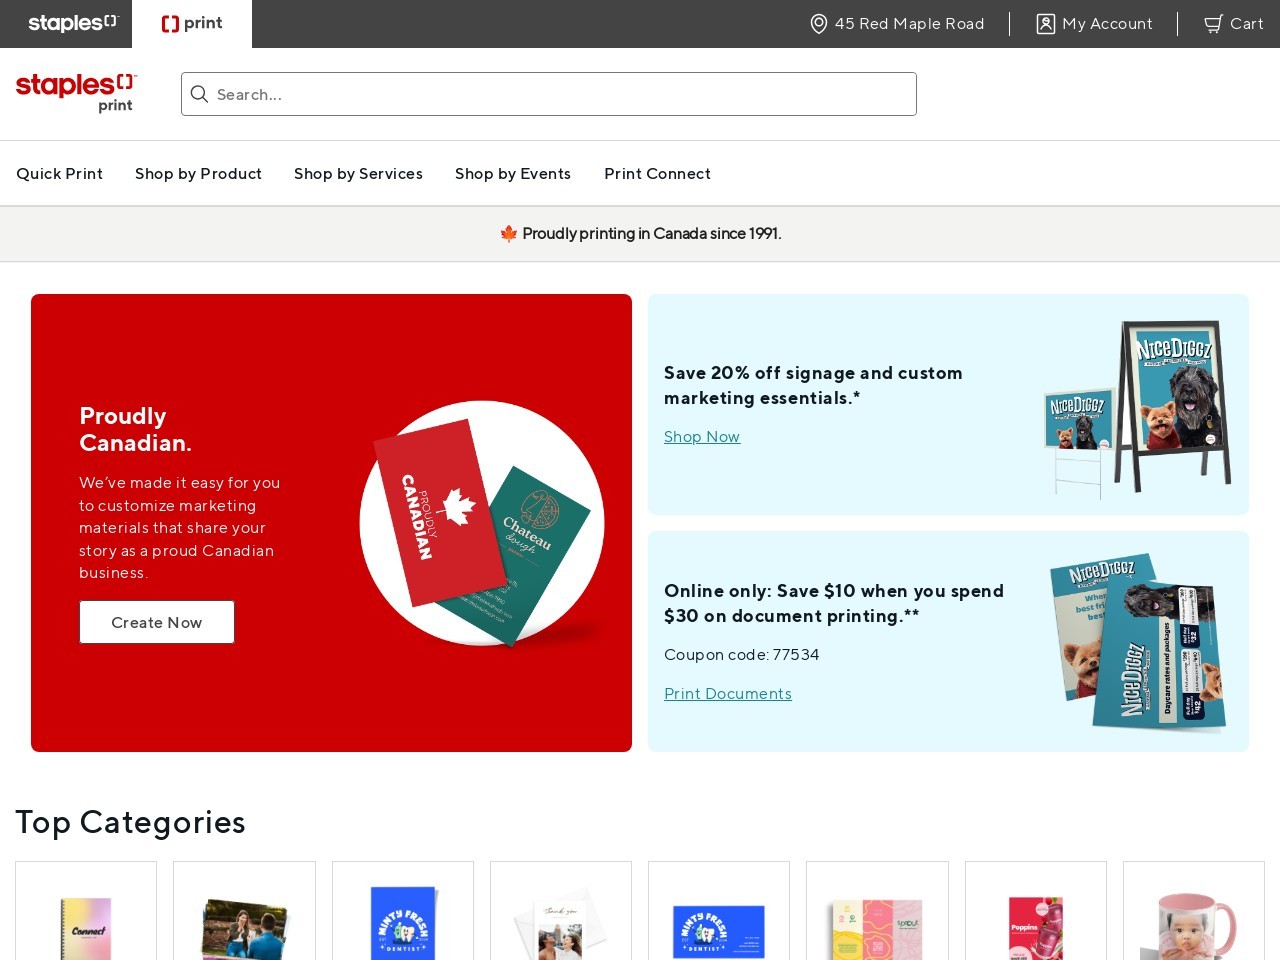The width and height of the screenshot is (1280, 960).
Task: Open the Minty Fresh flyer category card
Action: tap(403, 911)
